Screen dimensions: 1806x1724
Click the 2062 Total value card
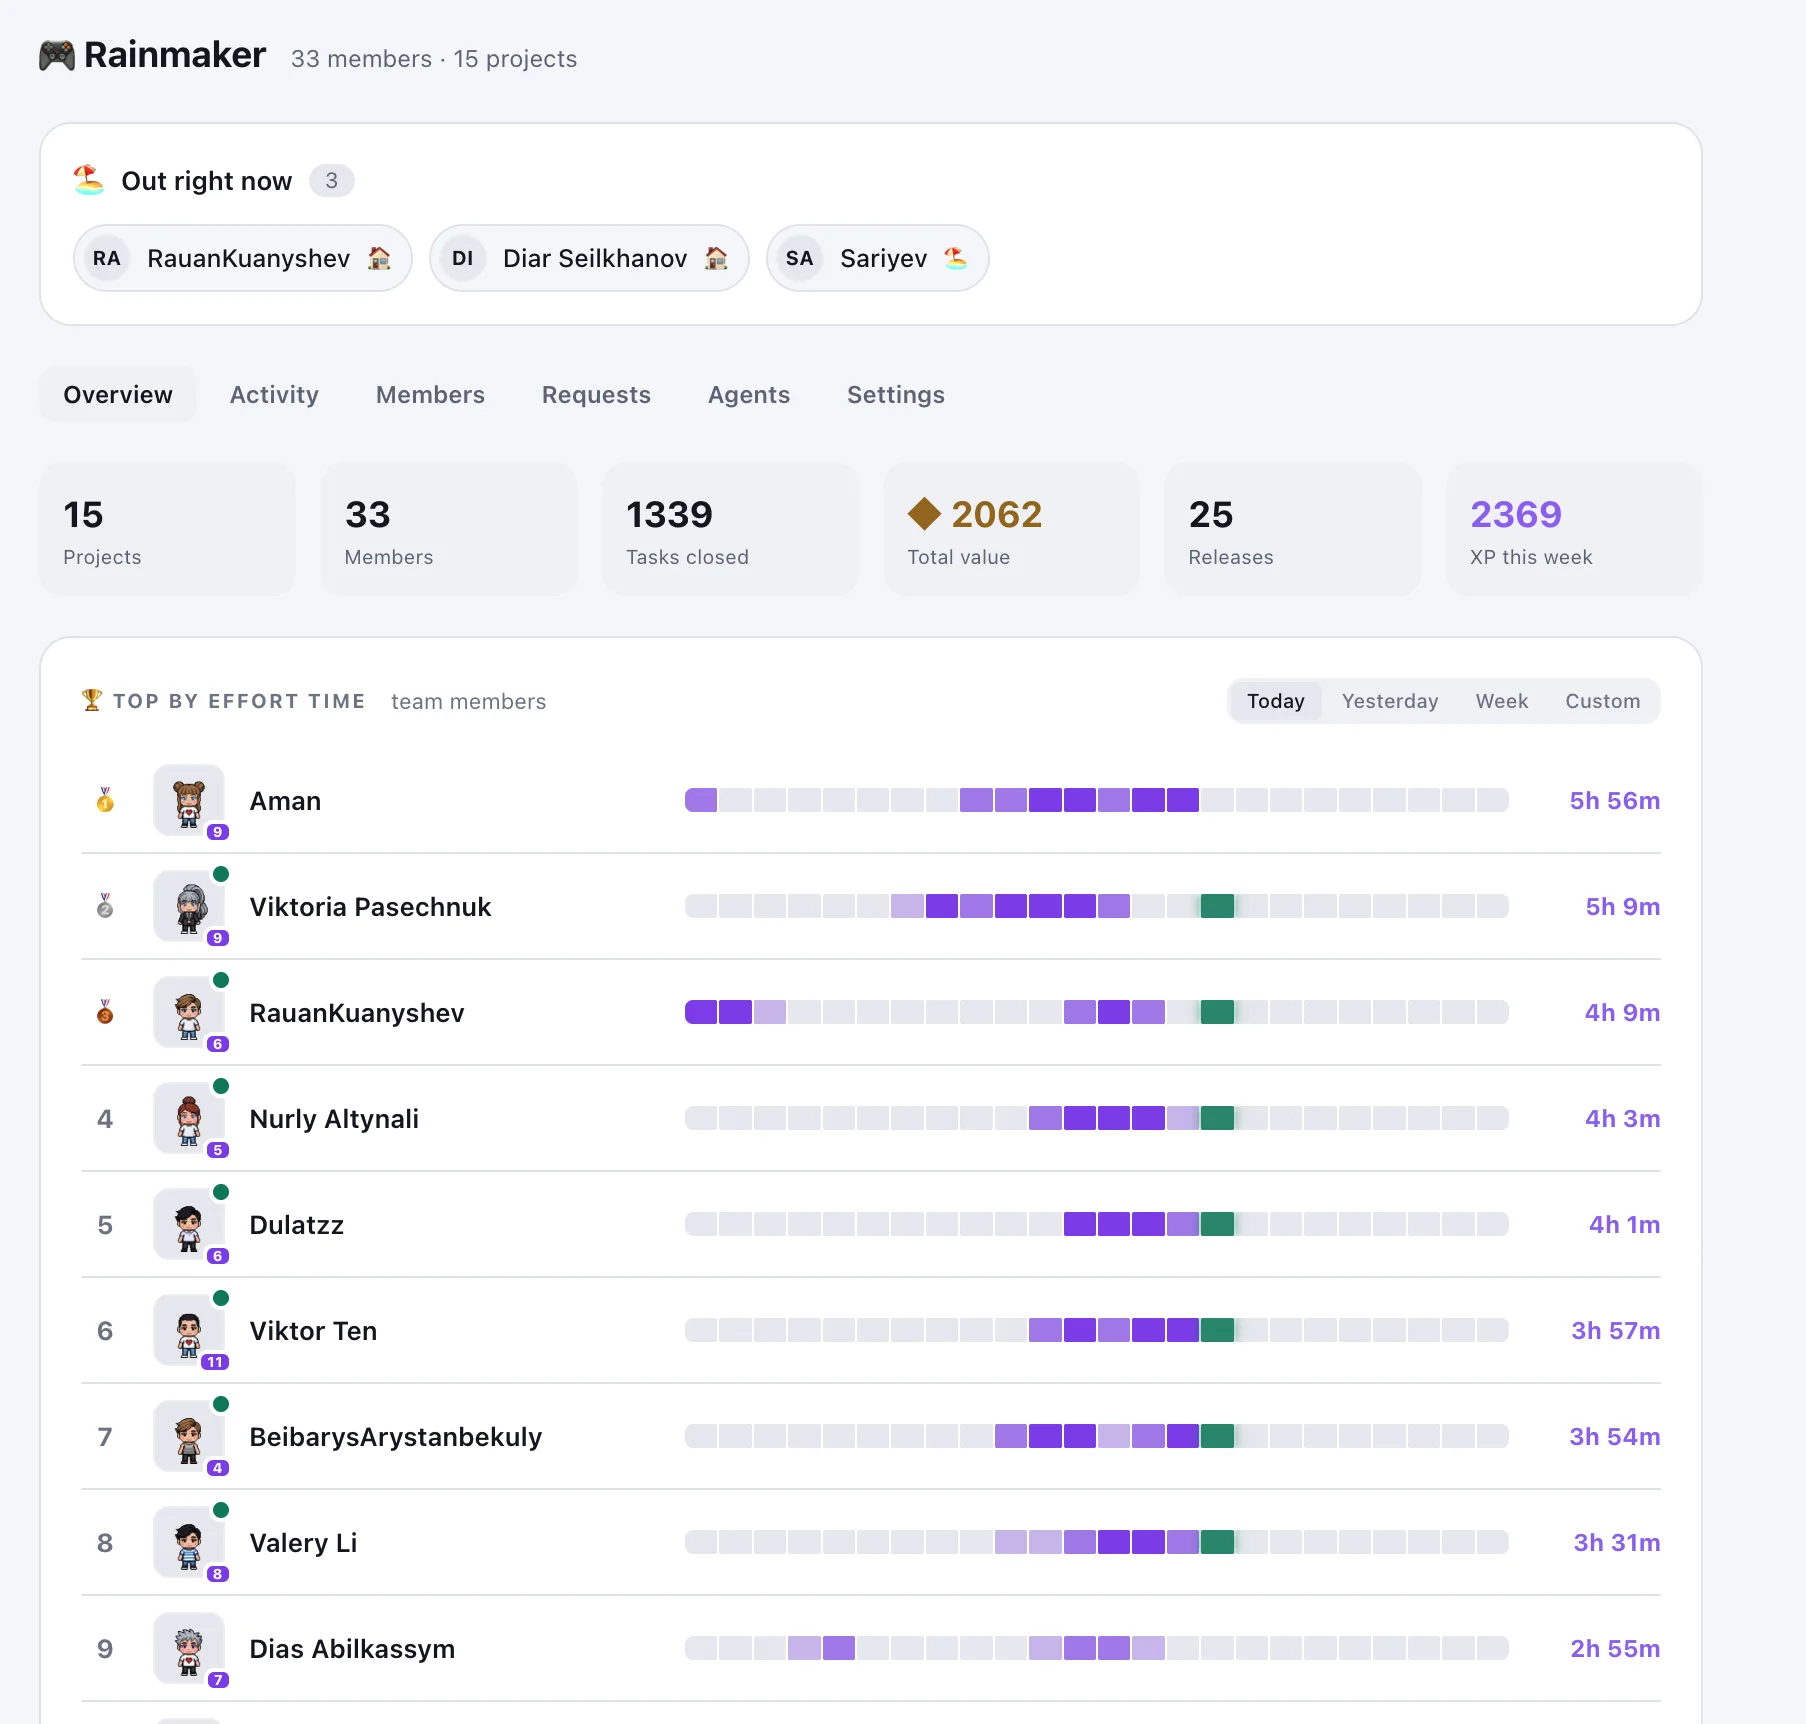(x=1011, y=529)
